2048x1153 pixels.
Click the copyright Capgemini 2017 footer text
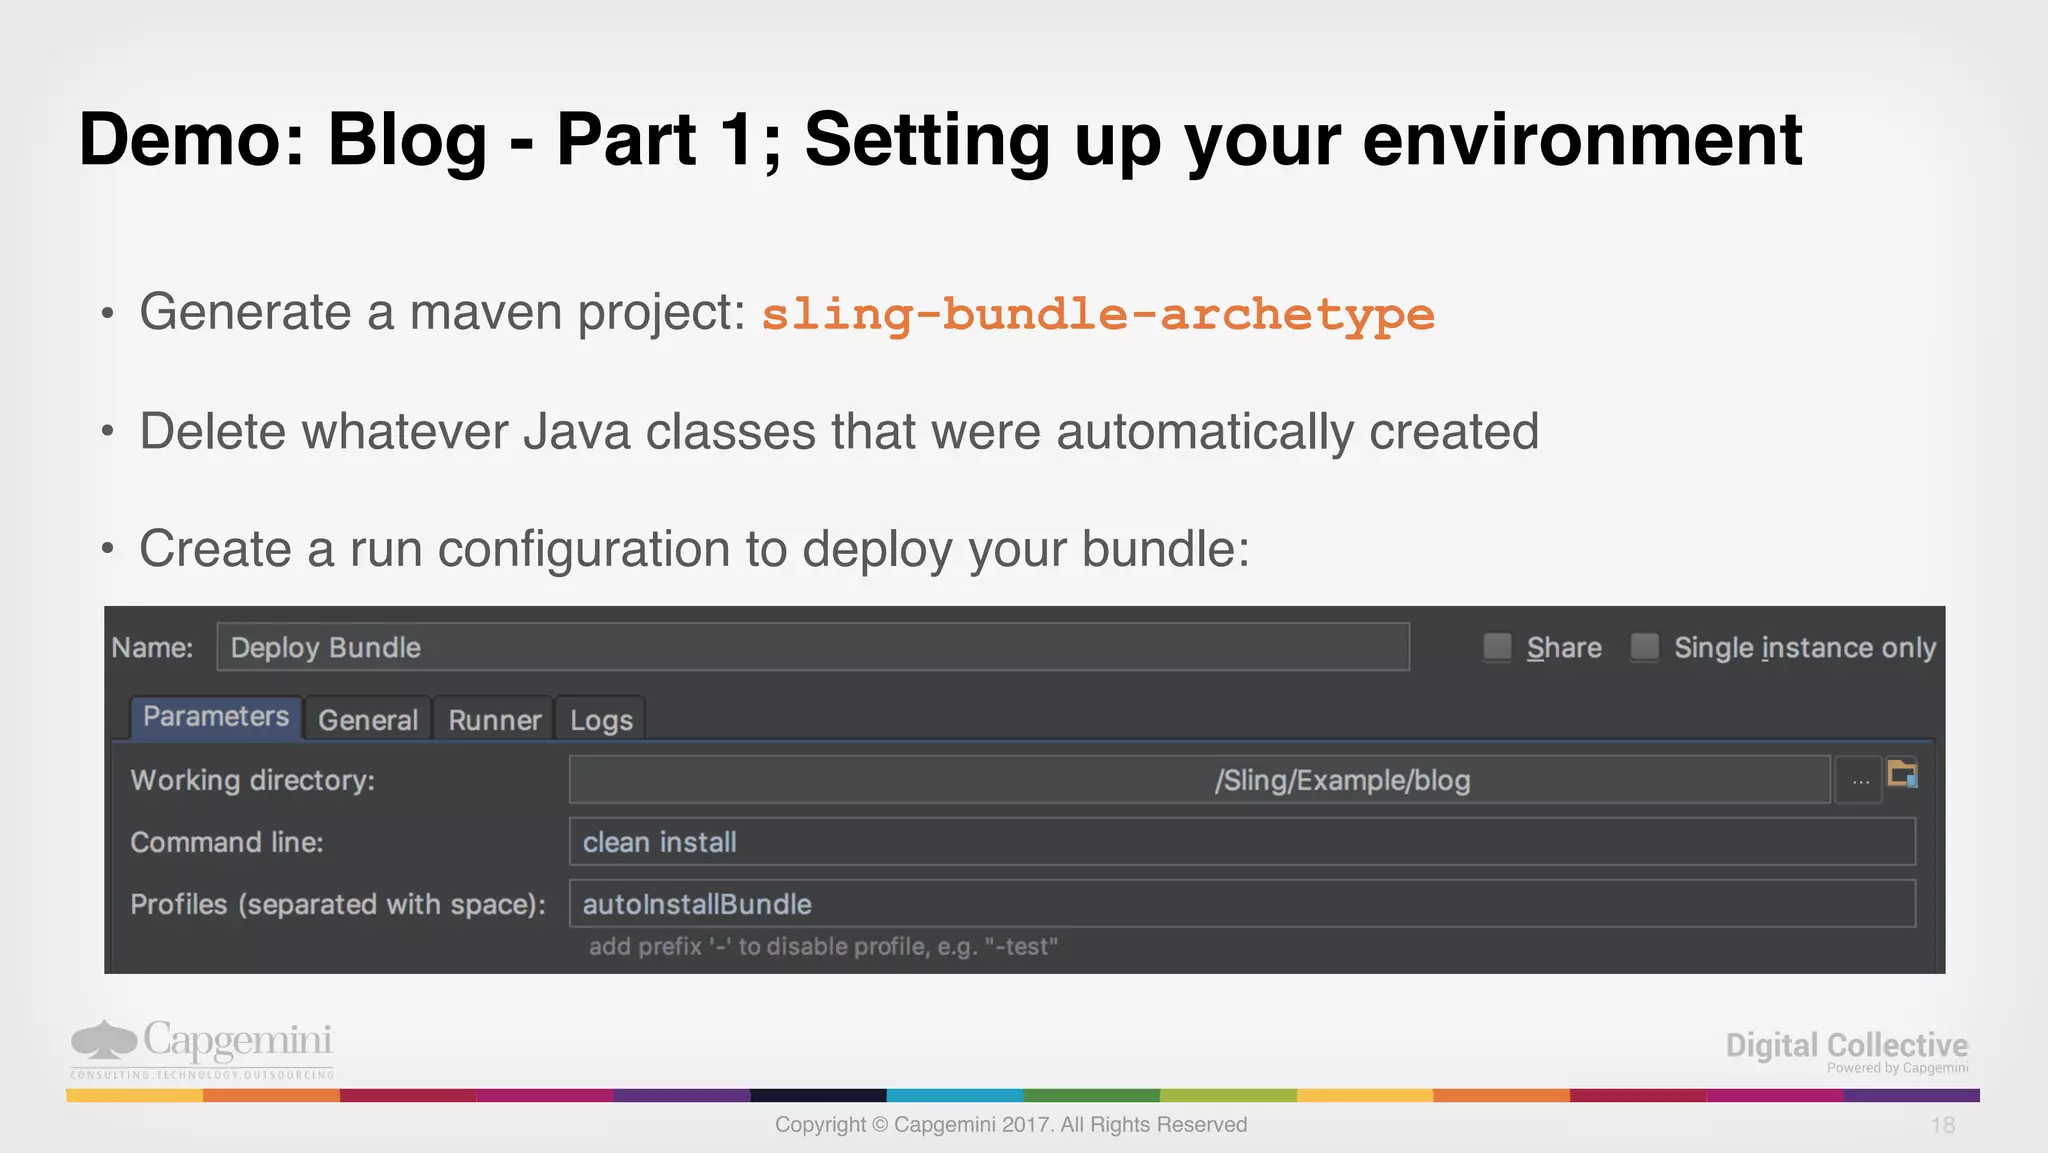tap(1011, 1125)
